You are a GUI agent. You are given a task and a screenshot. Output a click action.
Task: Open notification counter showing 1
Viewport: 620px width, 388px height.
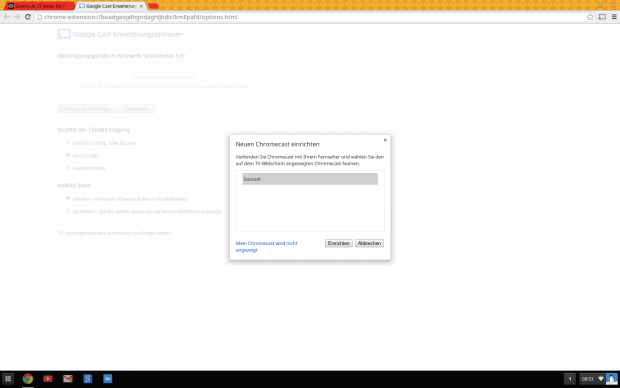(570, 379)
